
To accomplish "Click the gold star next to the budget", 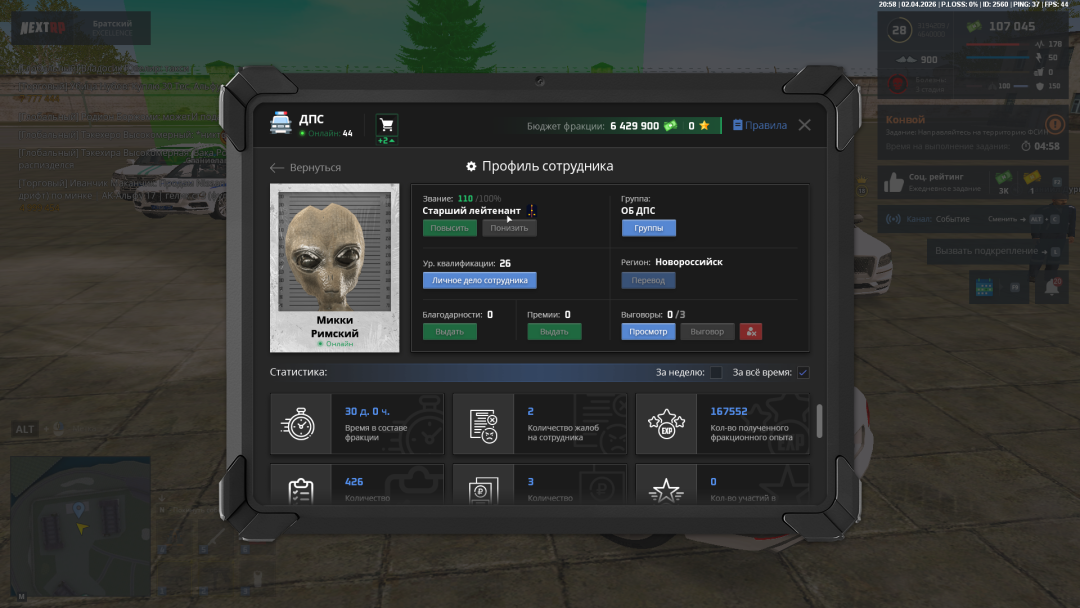I will (704, 126).
